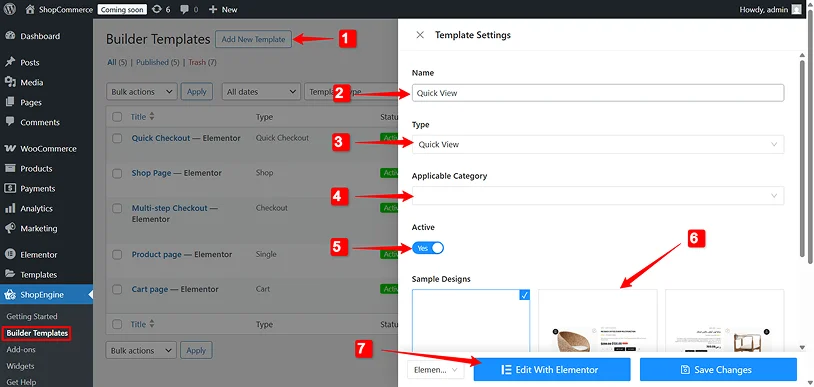Screen dimensions: 814x387
Task: Check the Cart page row checkbox
Action: [117, 289]
